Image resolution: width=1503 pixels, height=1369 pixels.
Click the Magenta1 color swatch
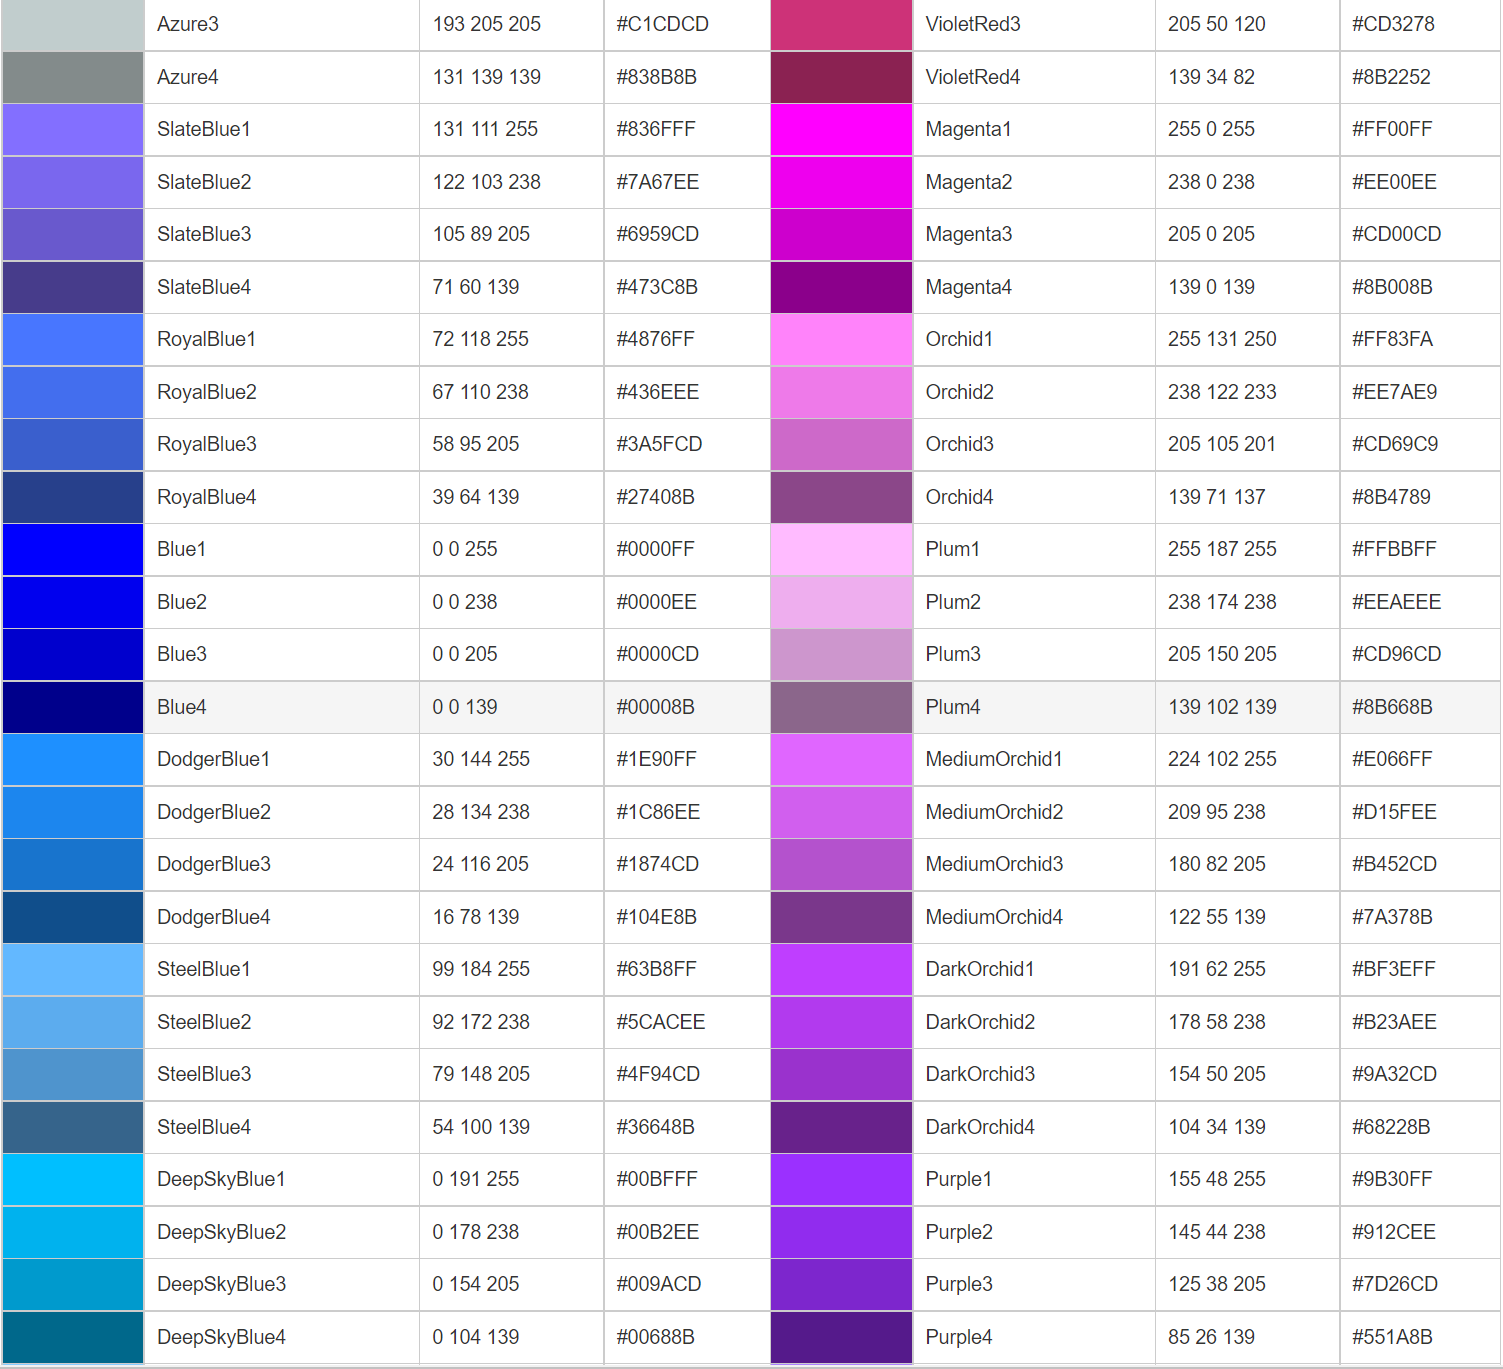click(840, 129)
